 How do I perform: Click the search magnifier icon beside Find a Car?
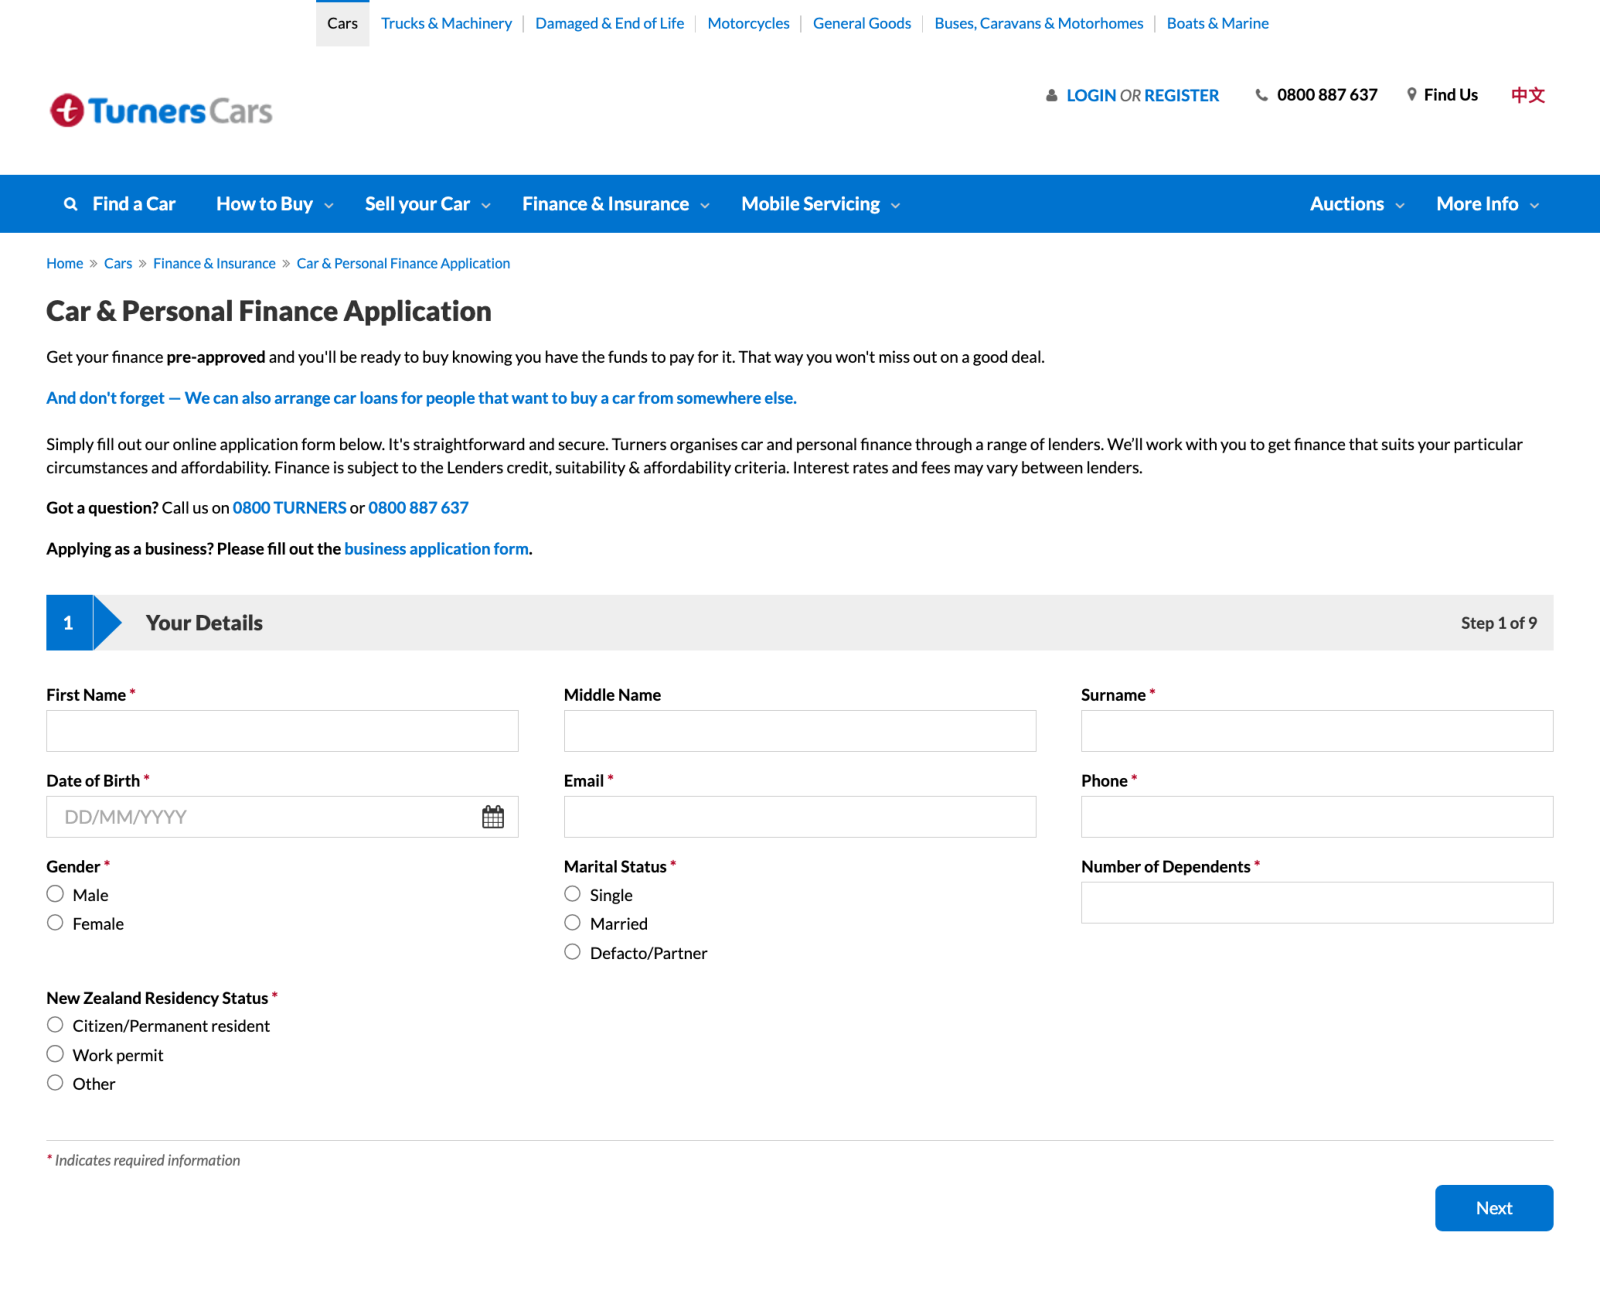point(70,204)
